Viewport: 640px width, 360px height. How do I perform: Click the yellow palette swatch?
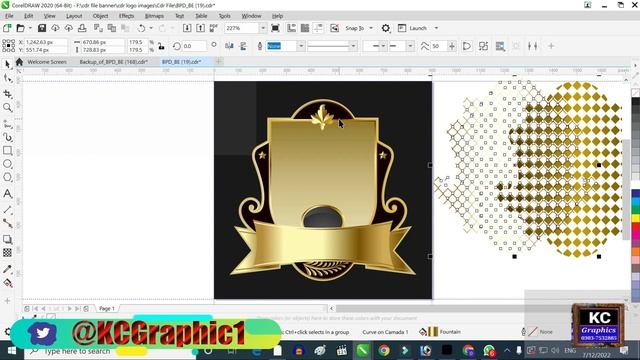tap(636, 218)
